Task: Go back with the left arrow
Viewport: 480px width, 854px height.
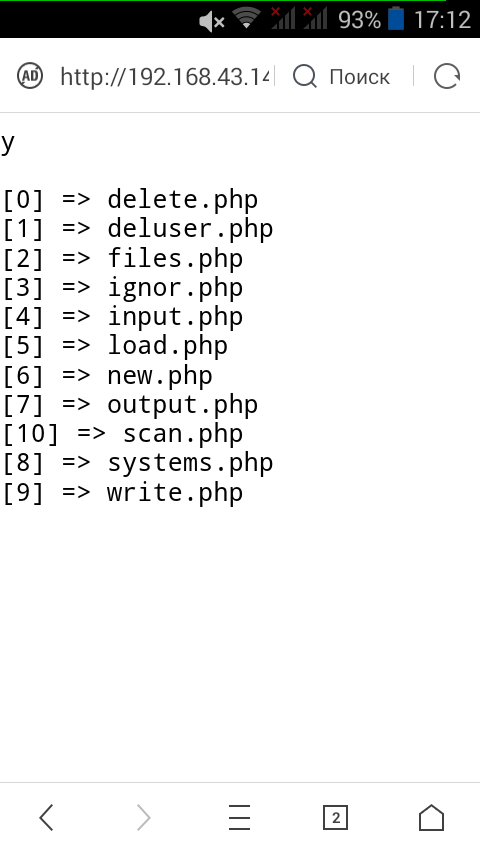Action: click(47, 818)
